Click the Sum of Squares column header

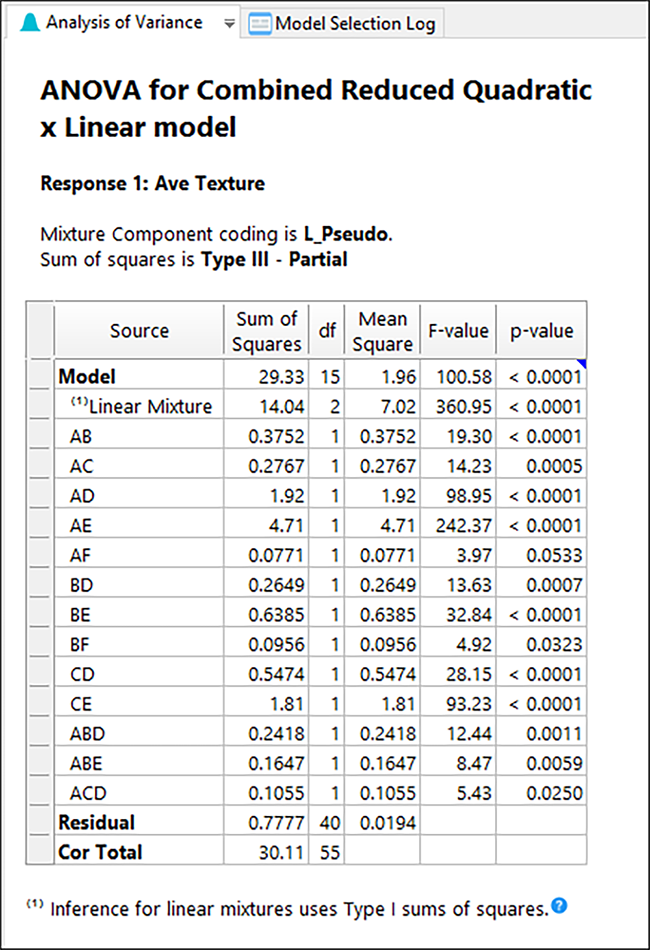point(267,331)
